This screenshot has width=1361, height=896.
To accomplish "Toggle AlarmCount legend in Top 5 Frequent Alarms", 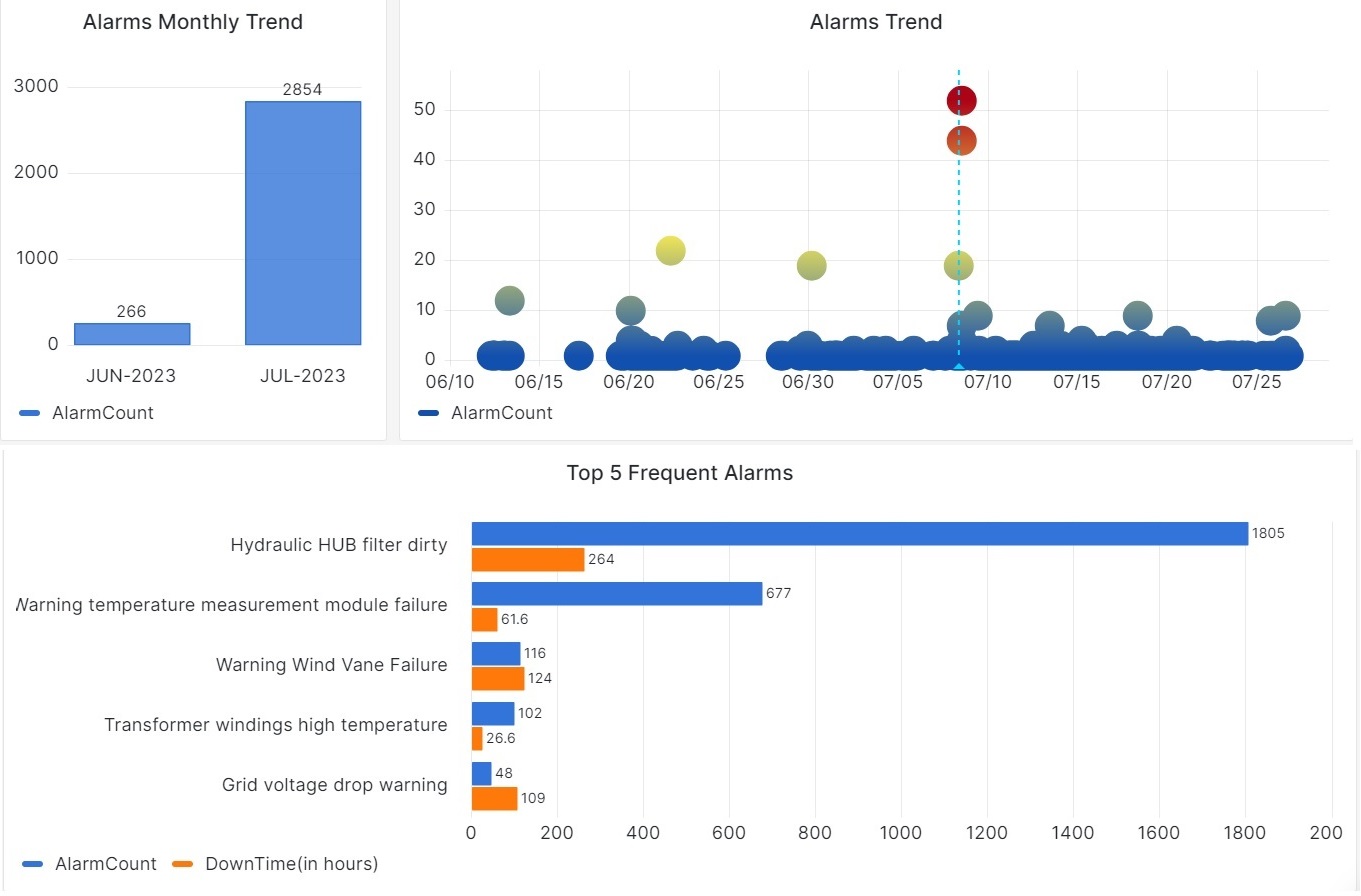I will point(90,864).
